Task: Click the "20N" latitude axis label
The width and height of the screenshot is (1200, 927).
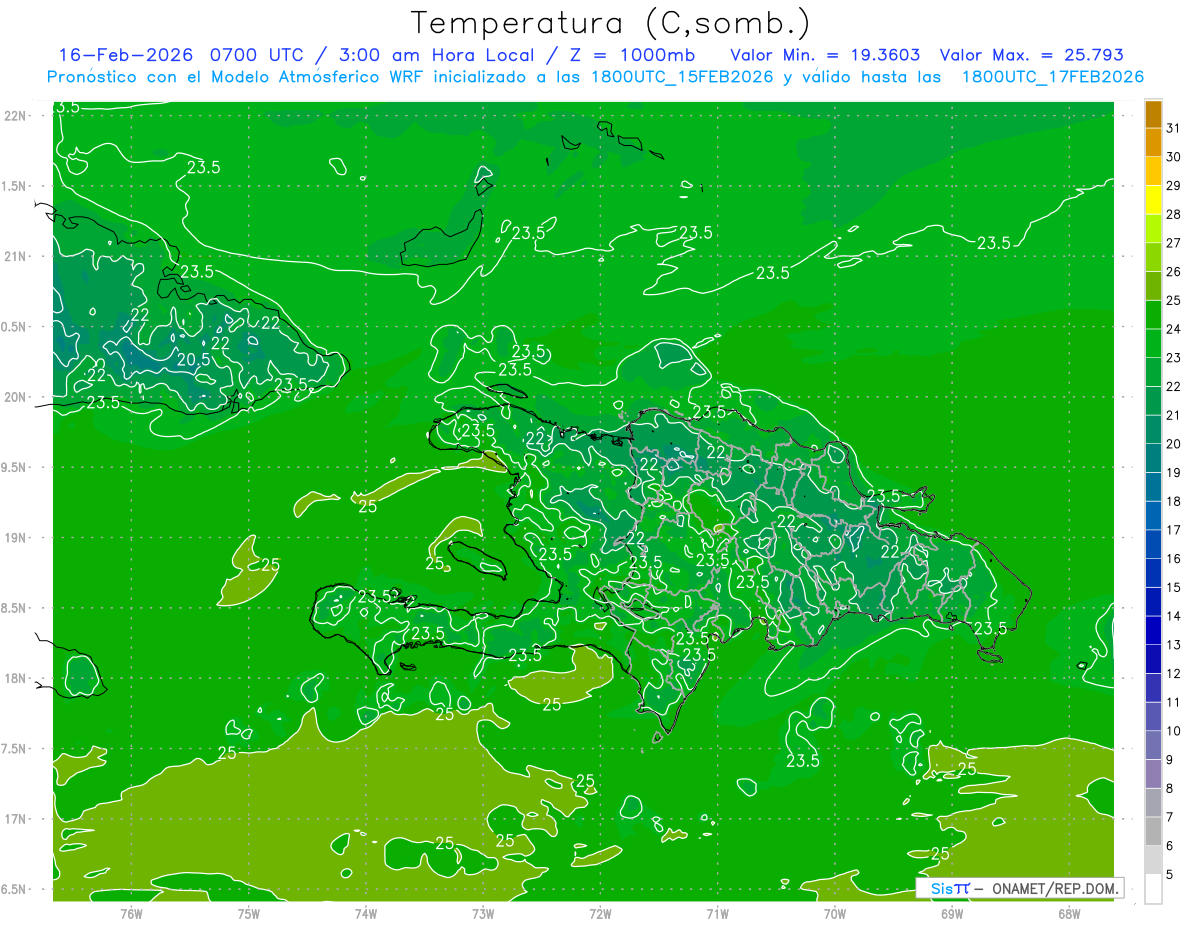Action: click(17, 397)
